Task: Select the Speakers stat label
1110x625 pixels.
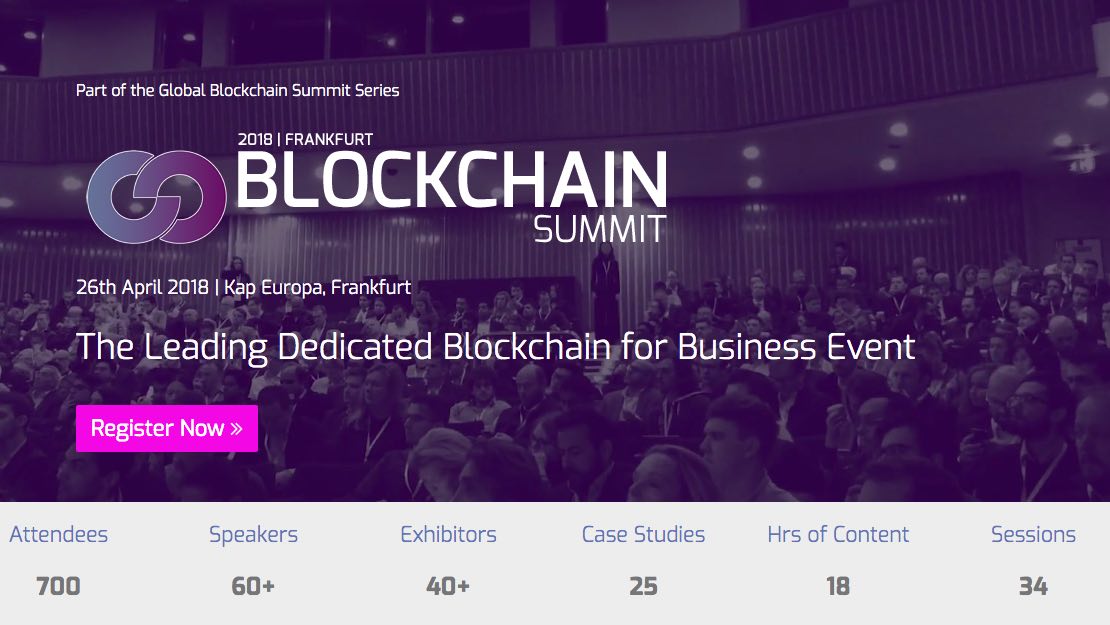Action: coord(253,535)
